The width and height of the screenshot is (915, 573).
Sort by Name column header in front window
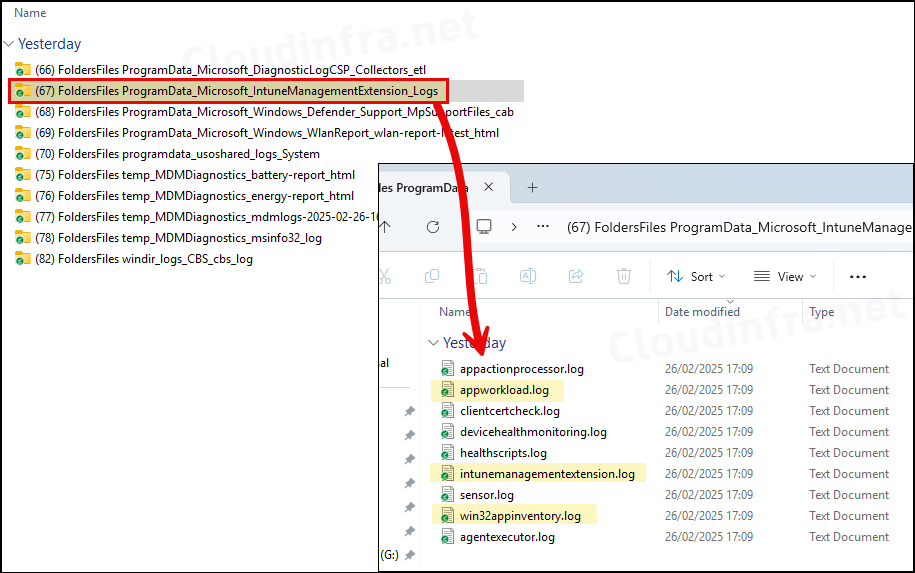click(x=455, y=312)
